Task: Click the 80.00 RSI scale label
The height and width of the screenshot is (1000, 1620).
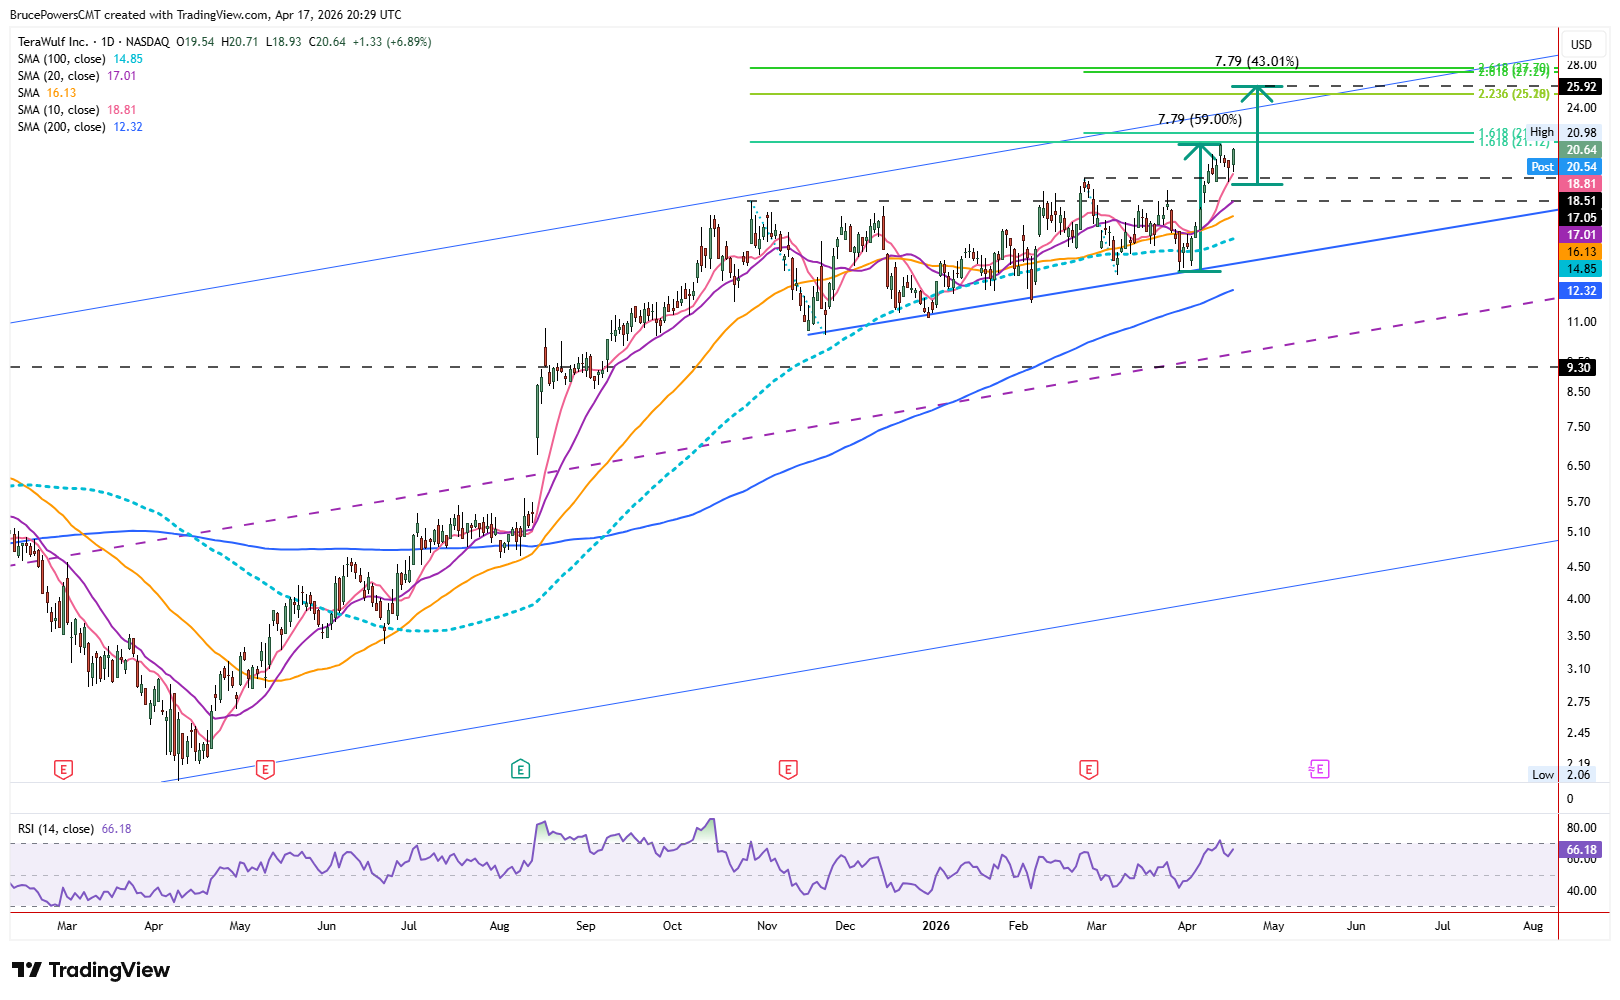Action: (1582, 828)
